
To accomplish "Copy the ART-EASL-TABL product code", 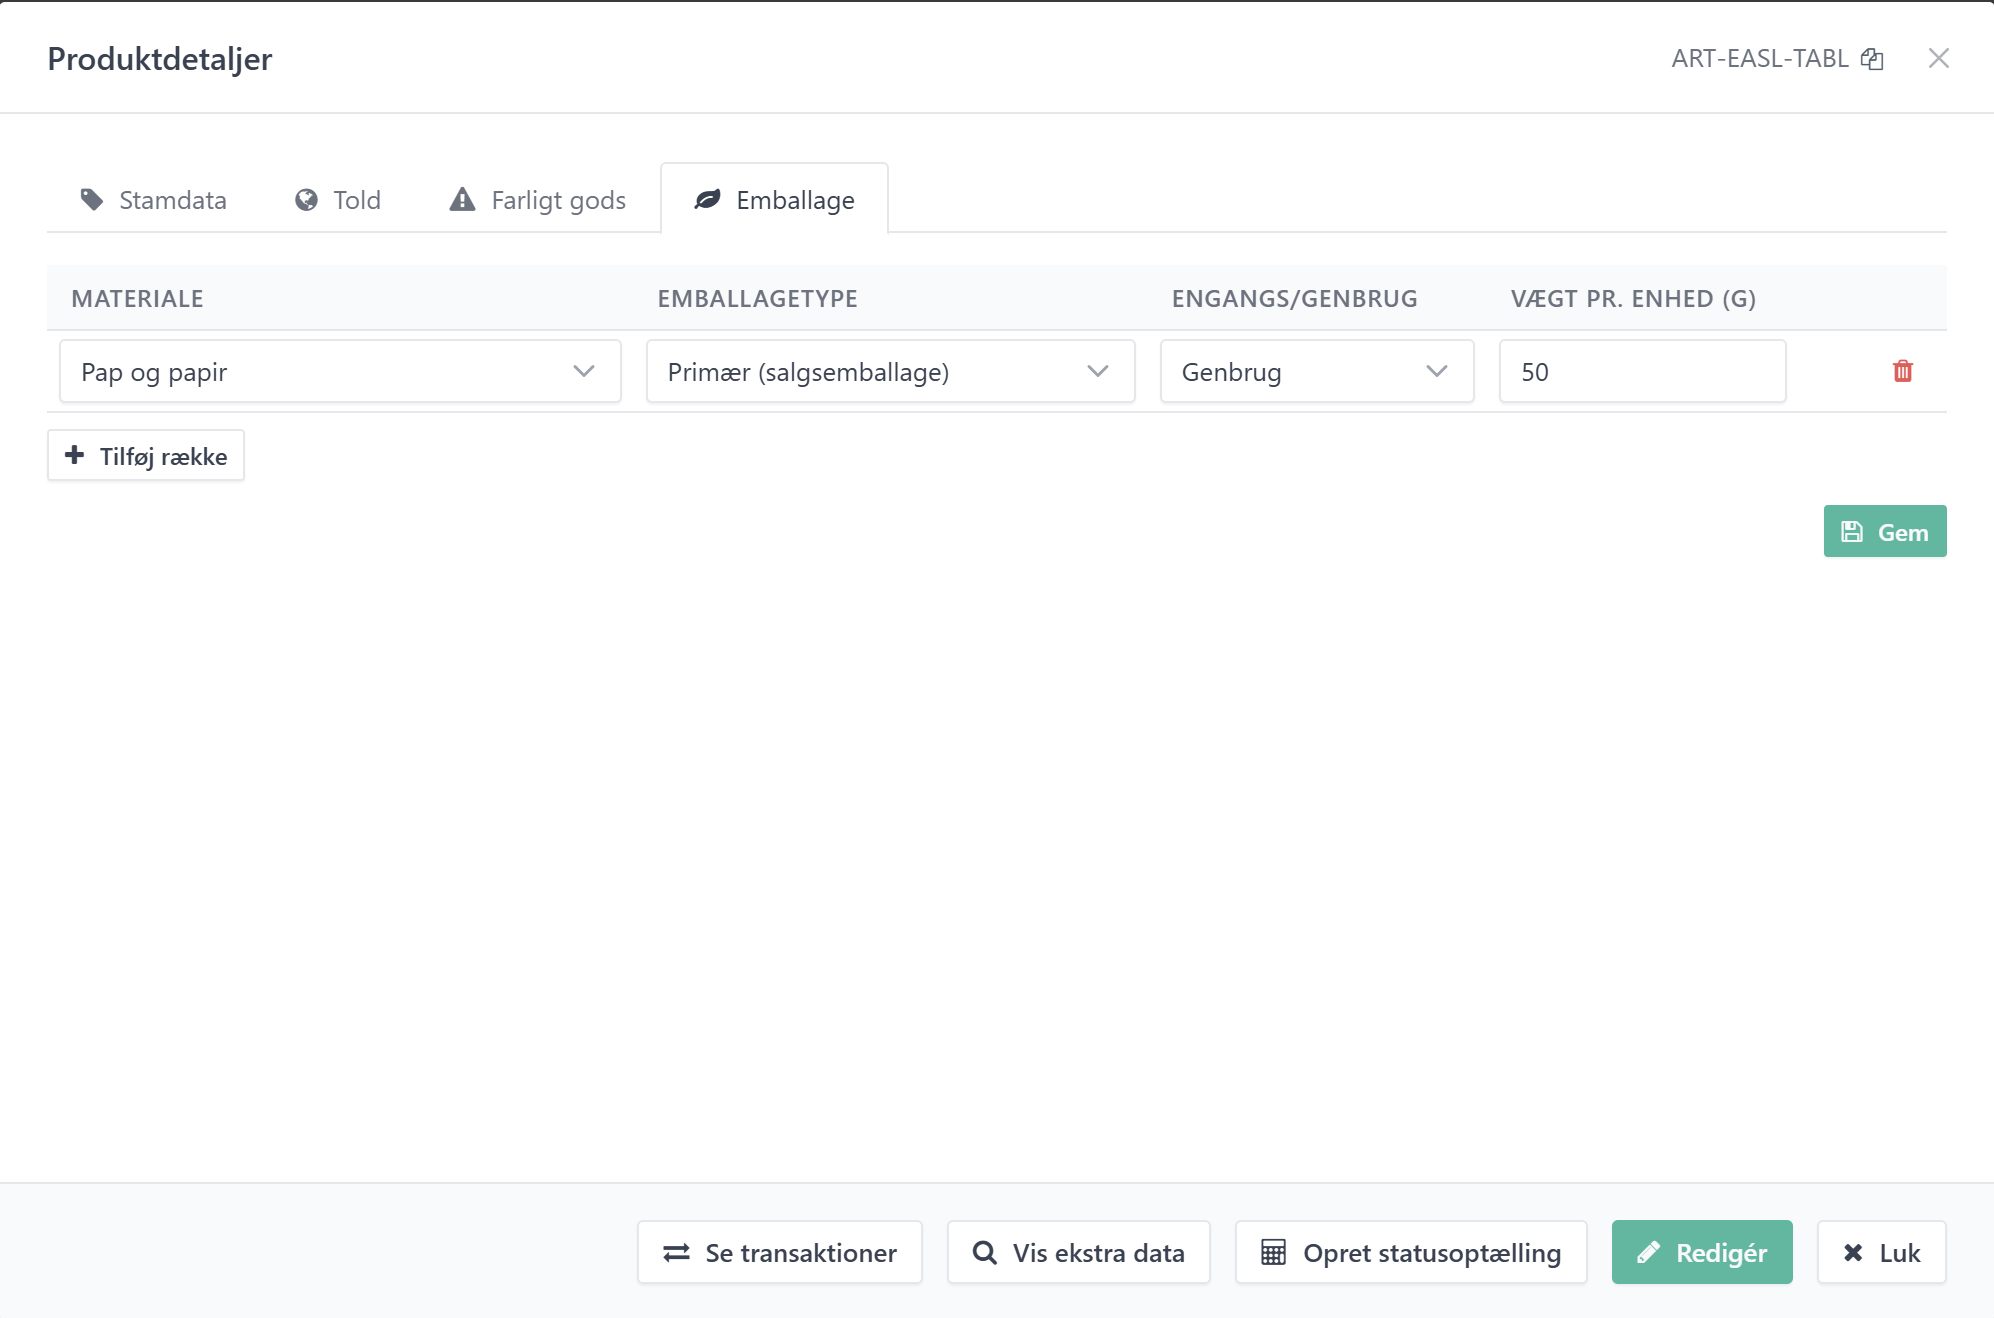I will 1872,59.
